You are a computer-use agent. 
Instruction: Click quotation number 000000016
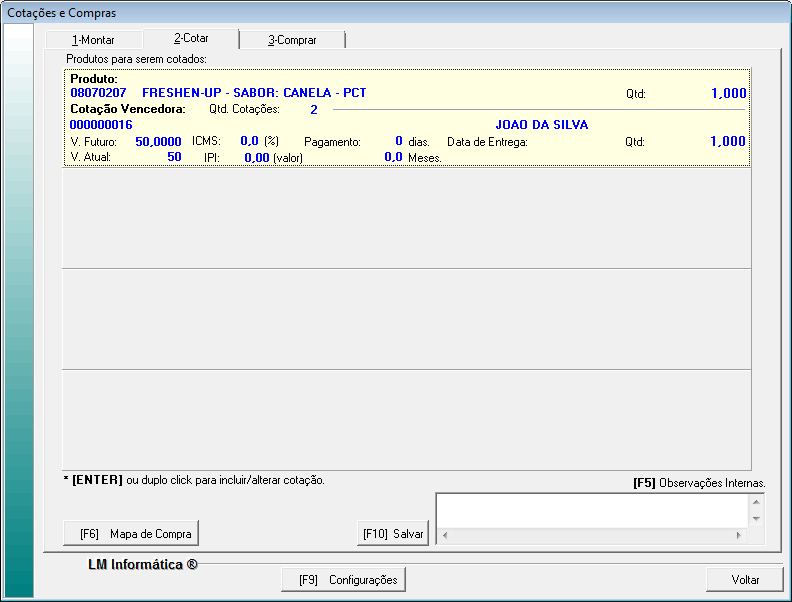(x=101, y=125)
